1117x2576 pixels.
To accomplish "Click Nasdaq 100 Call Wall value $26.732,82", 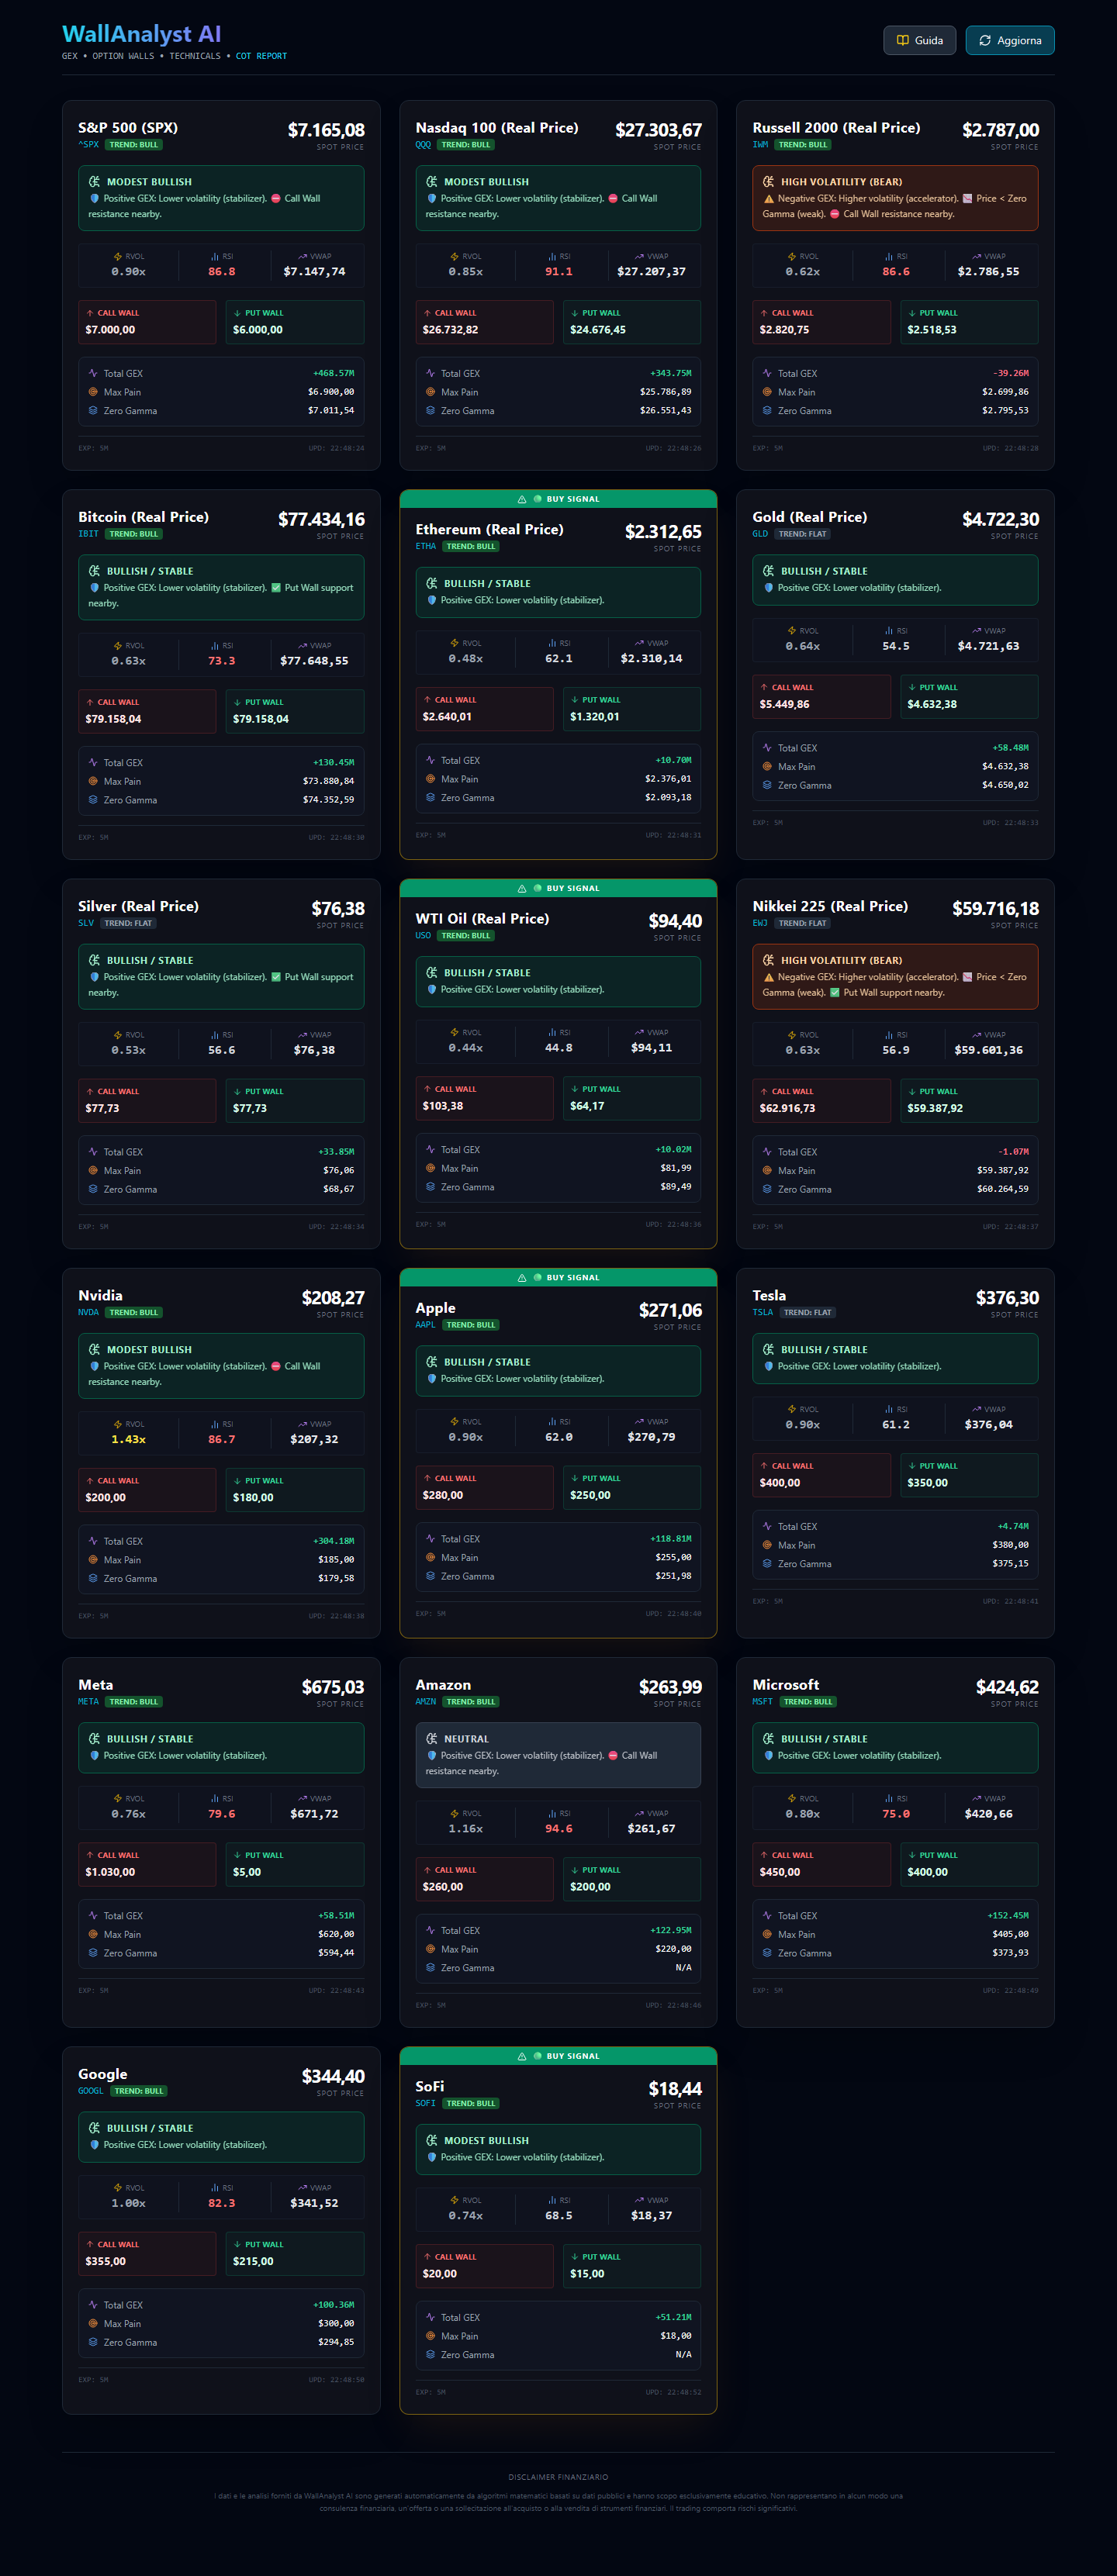I will click(x=450, y=330).
